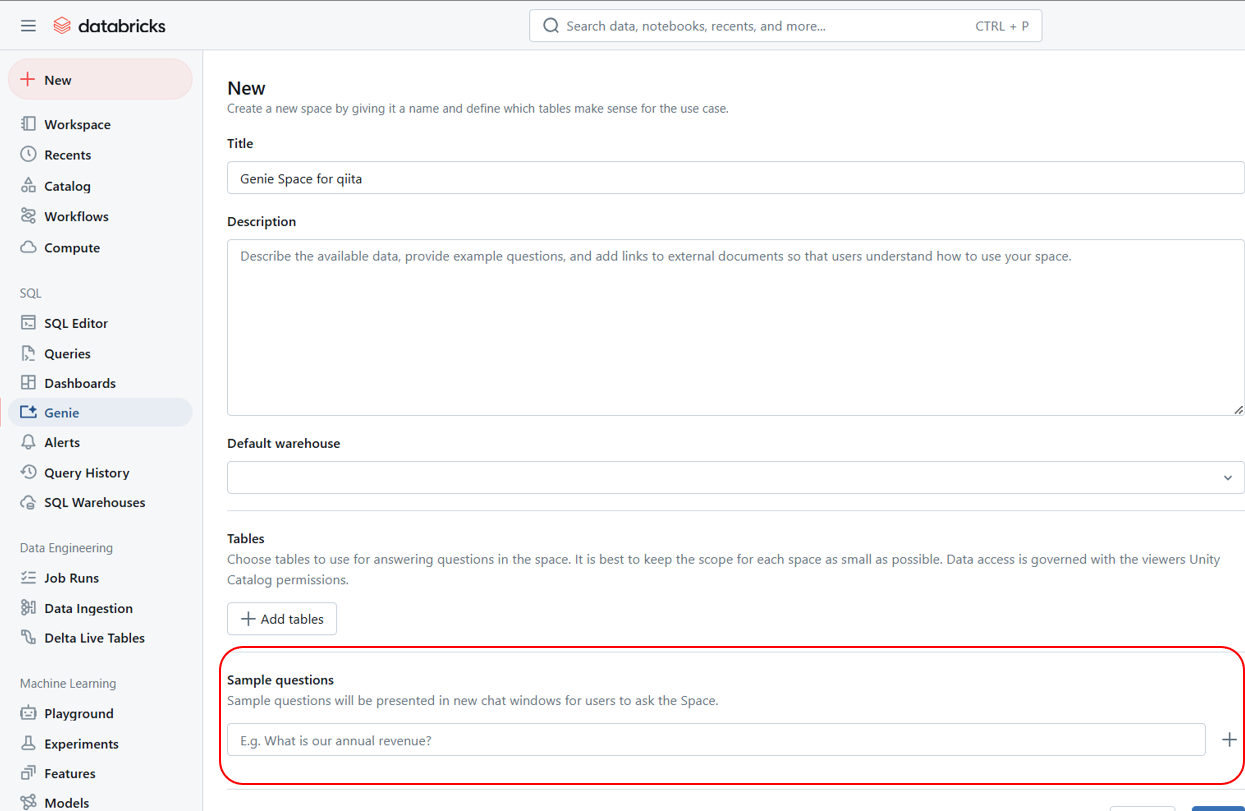The image size is (1245, 811).
Task: Click the plus icon in New button
Action: point(28,80)
